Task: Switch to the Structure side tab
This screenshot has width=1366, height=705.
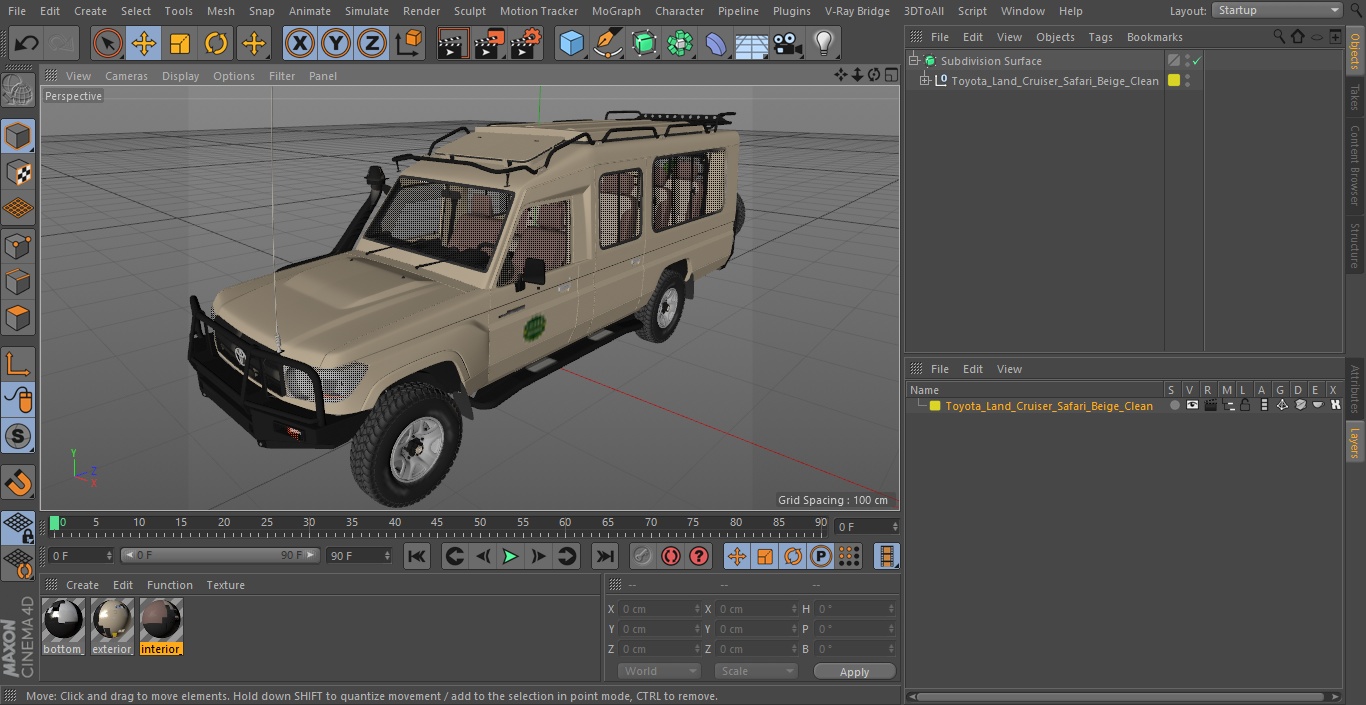Action: (1355, 246)
